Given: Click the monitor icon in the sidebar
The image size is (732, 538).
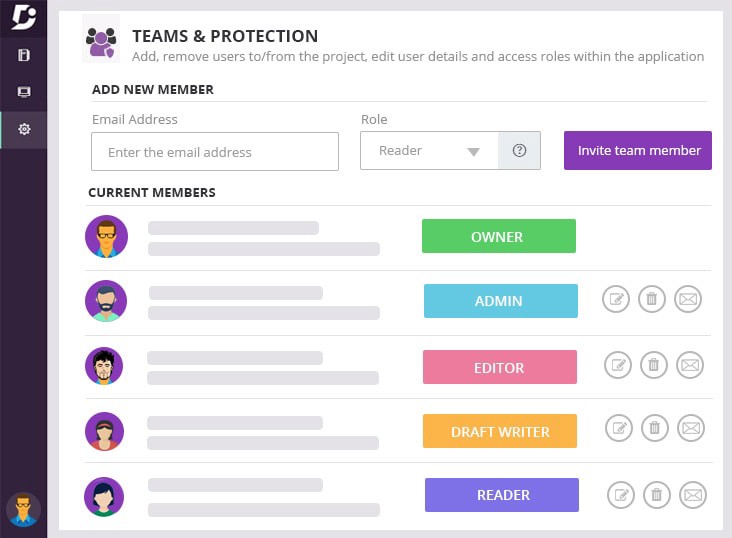Looking at the screenshot, I should [24, 92].
